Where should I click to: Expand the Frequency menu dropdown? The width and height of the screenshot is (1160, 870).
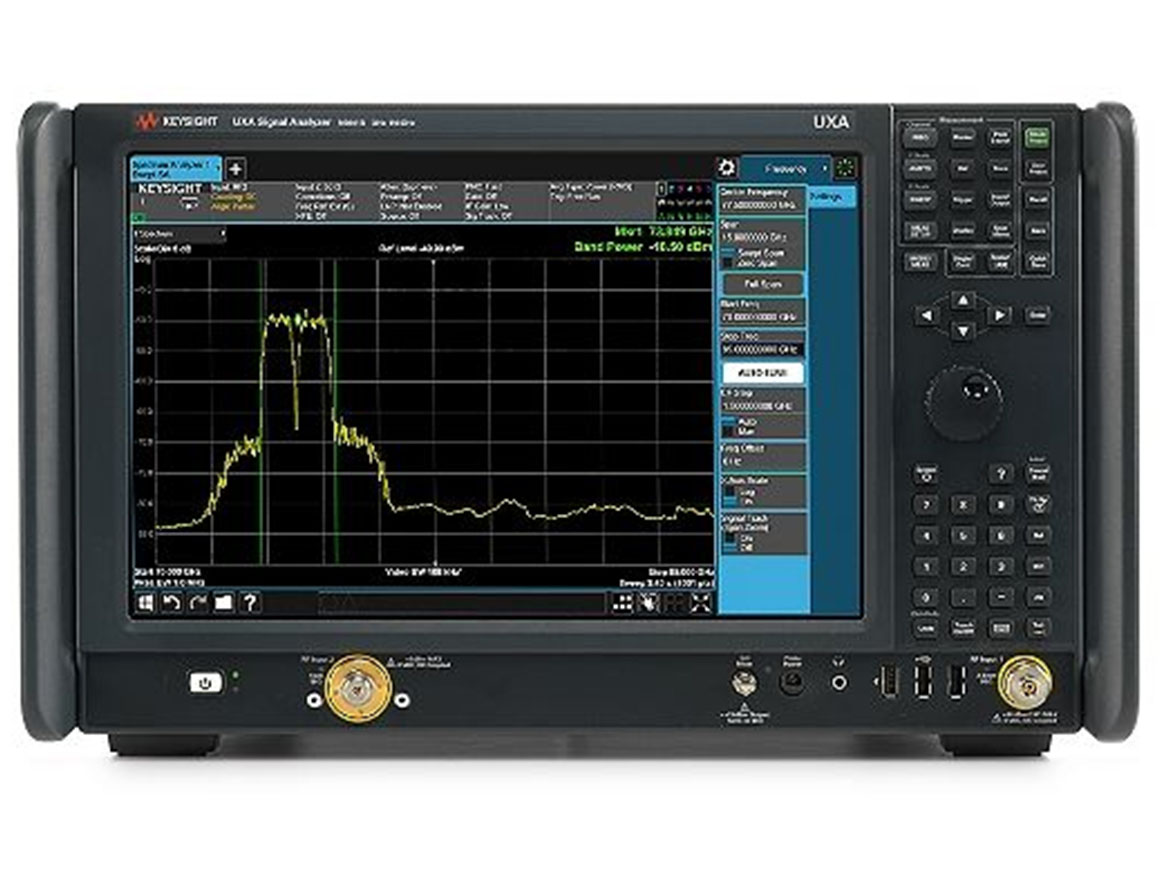(x=786, y=169)
